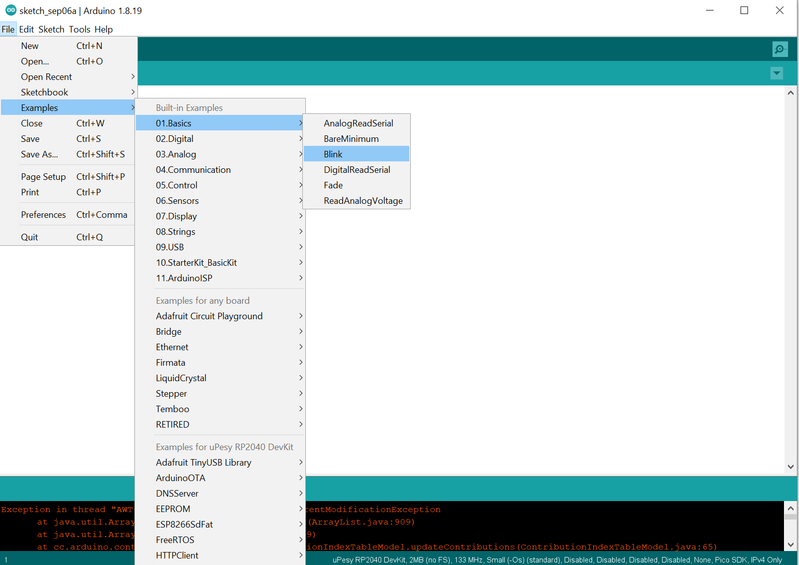The width and height of the screenshot is (799, 565).
Task: Click the Arduino logo in title bar
Action: [10, 10]
